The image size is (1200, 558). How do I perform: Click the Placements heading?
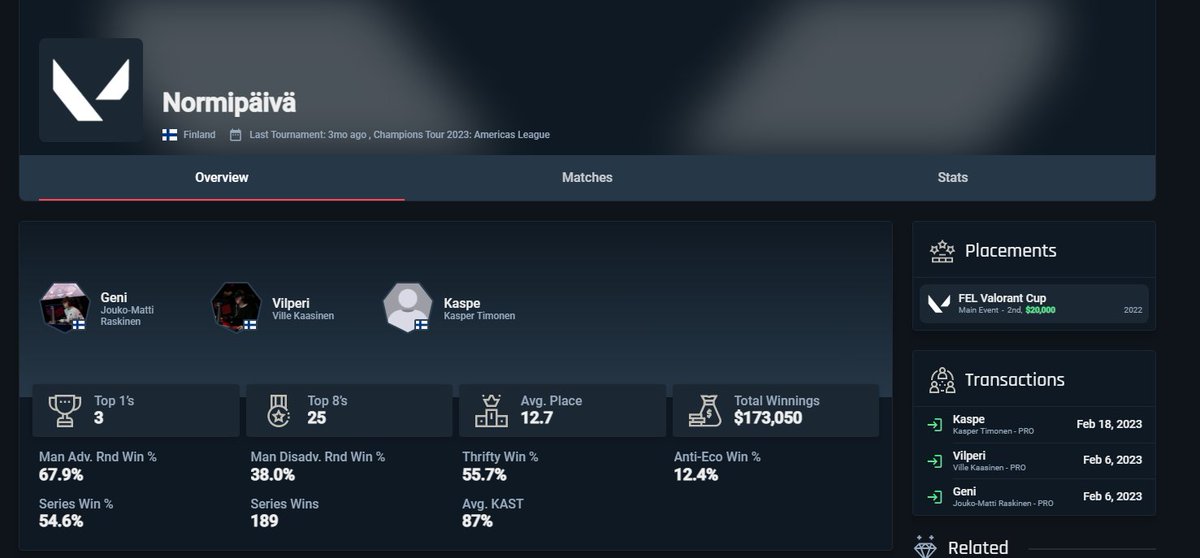coord(1010,251)
